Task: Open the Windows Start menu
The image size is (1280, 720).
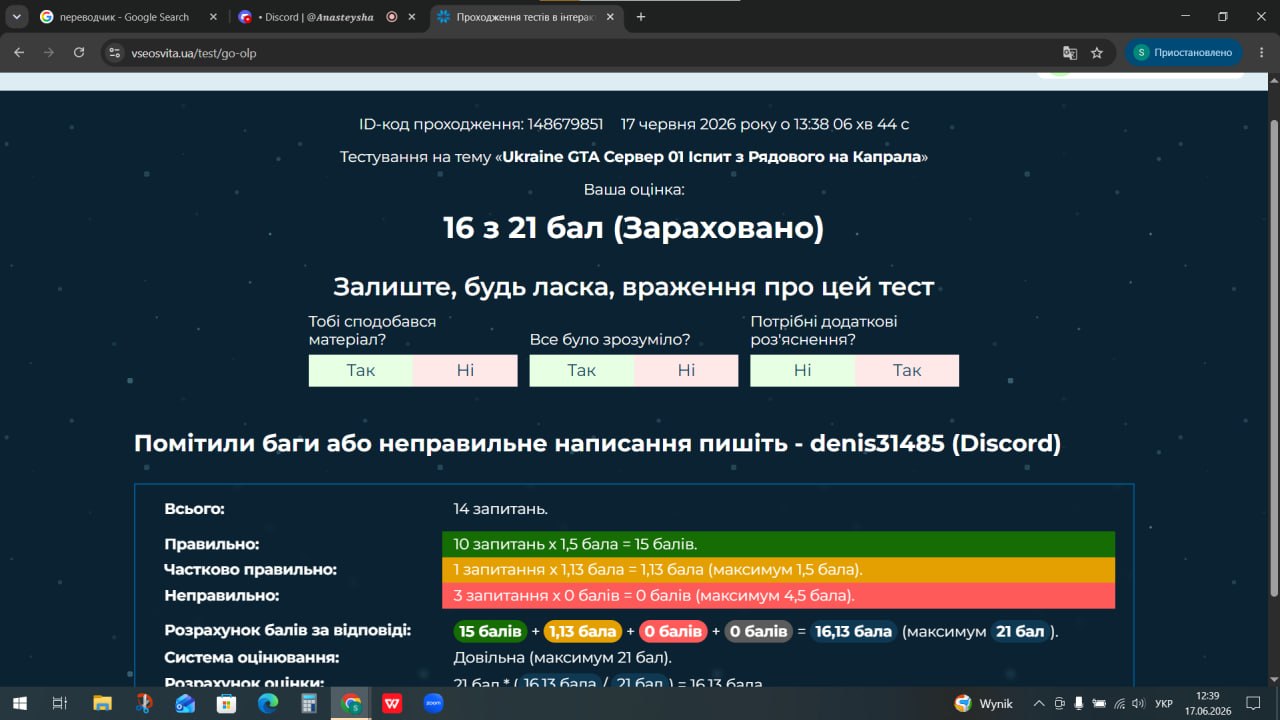Action: (20, 703)
